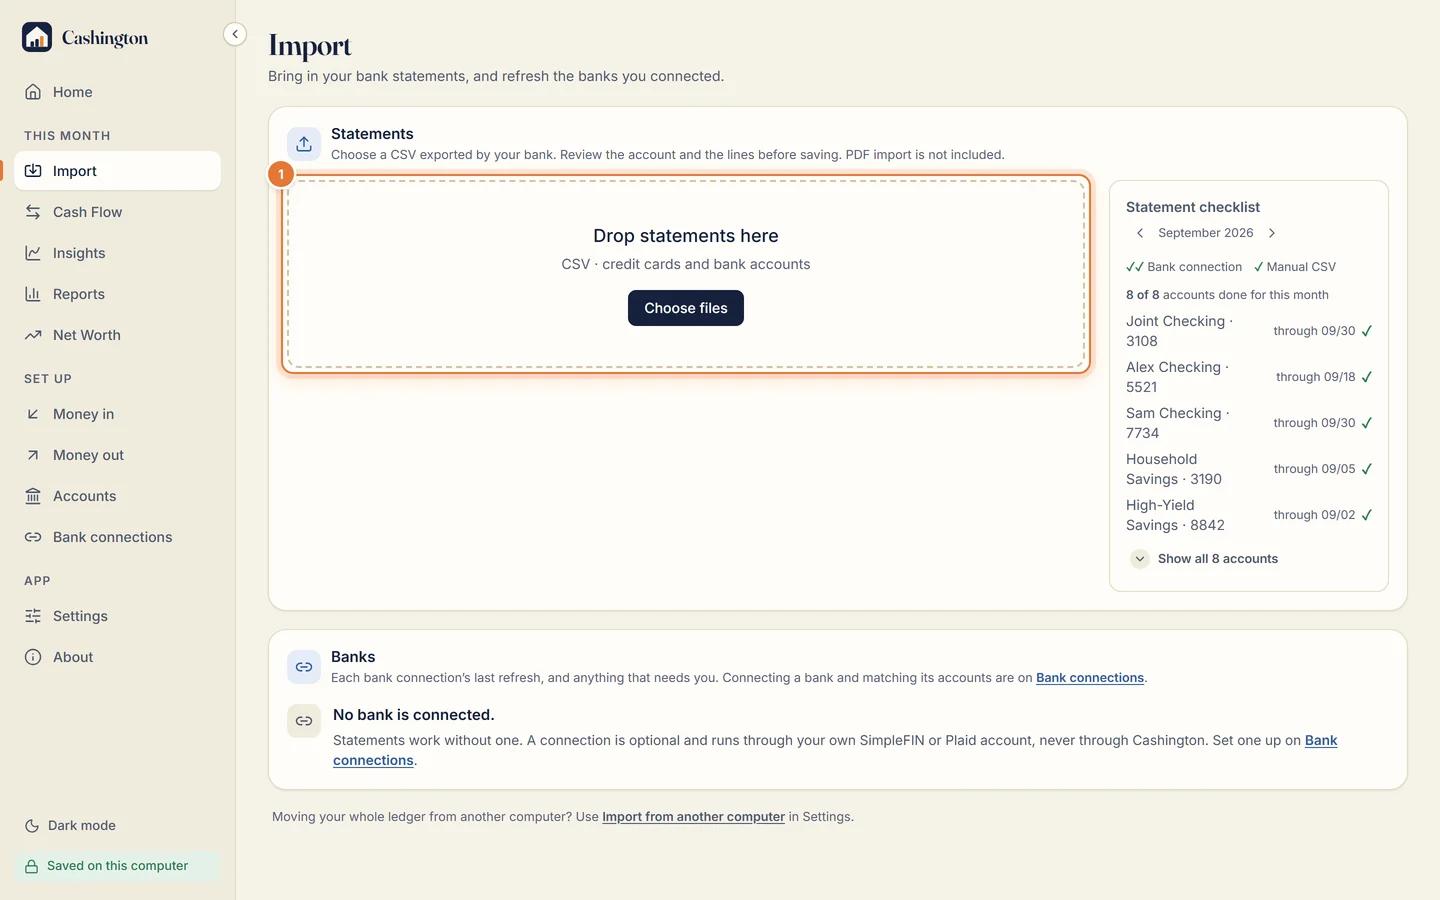This screenshot has height=900, width=1440.
Task: Click the Saved on this computer status
Action: click(118, 866)
